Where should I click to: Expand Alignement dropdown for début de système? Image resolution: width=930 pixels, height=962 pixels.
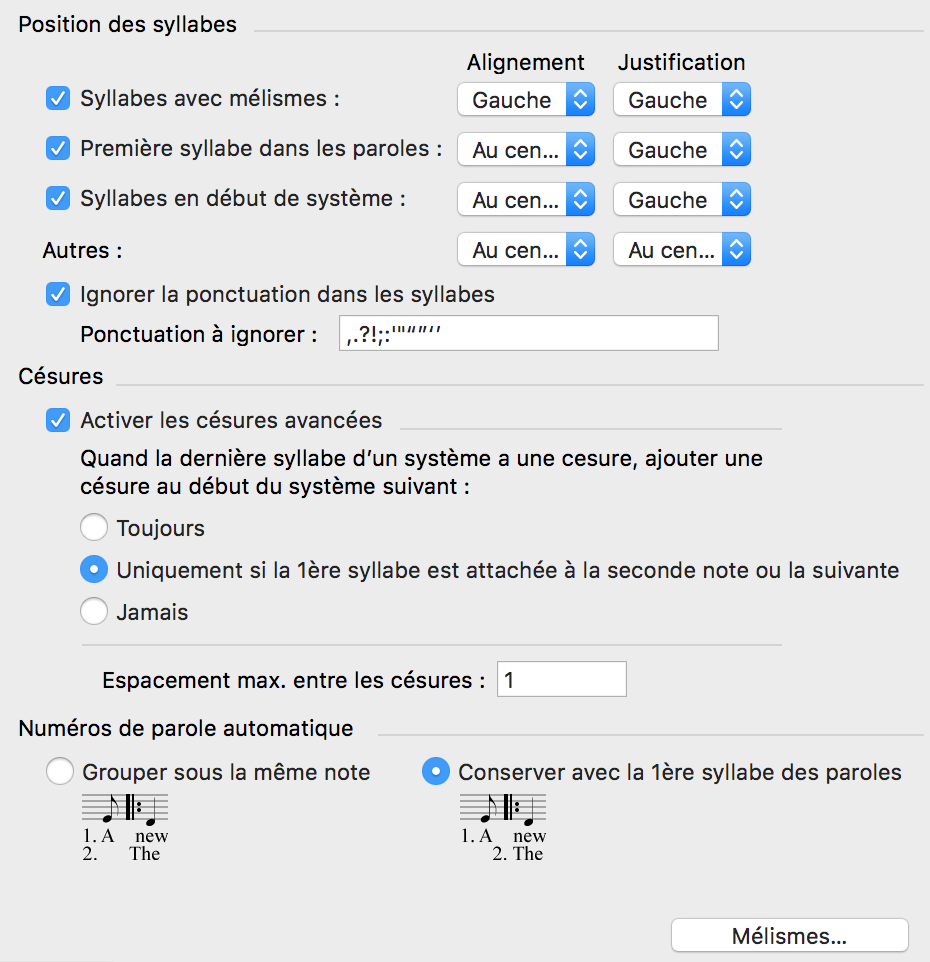[526, 200]
